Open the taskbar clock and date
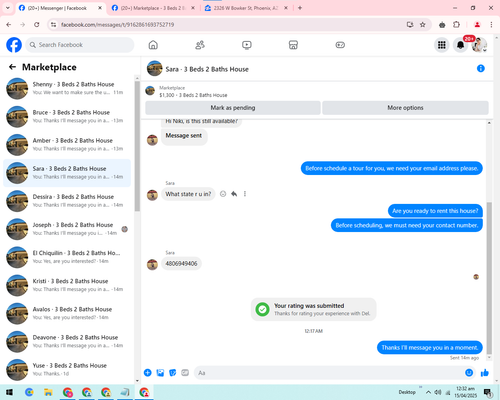Image resolution: width=500 pixels, height=400 pixels. pyautogui.click(x=465, y=392)
